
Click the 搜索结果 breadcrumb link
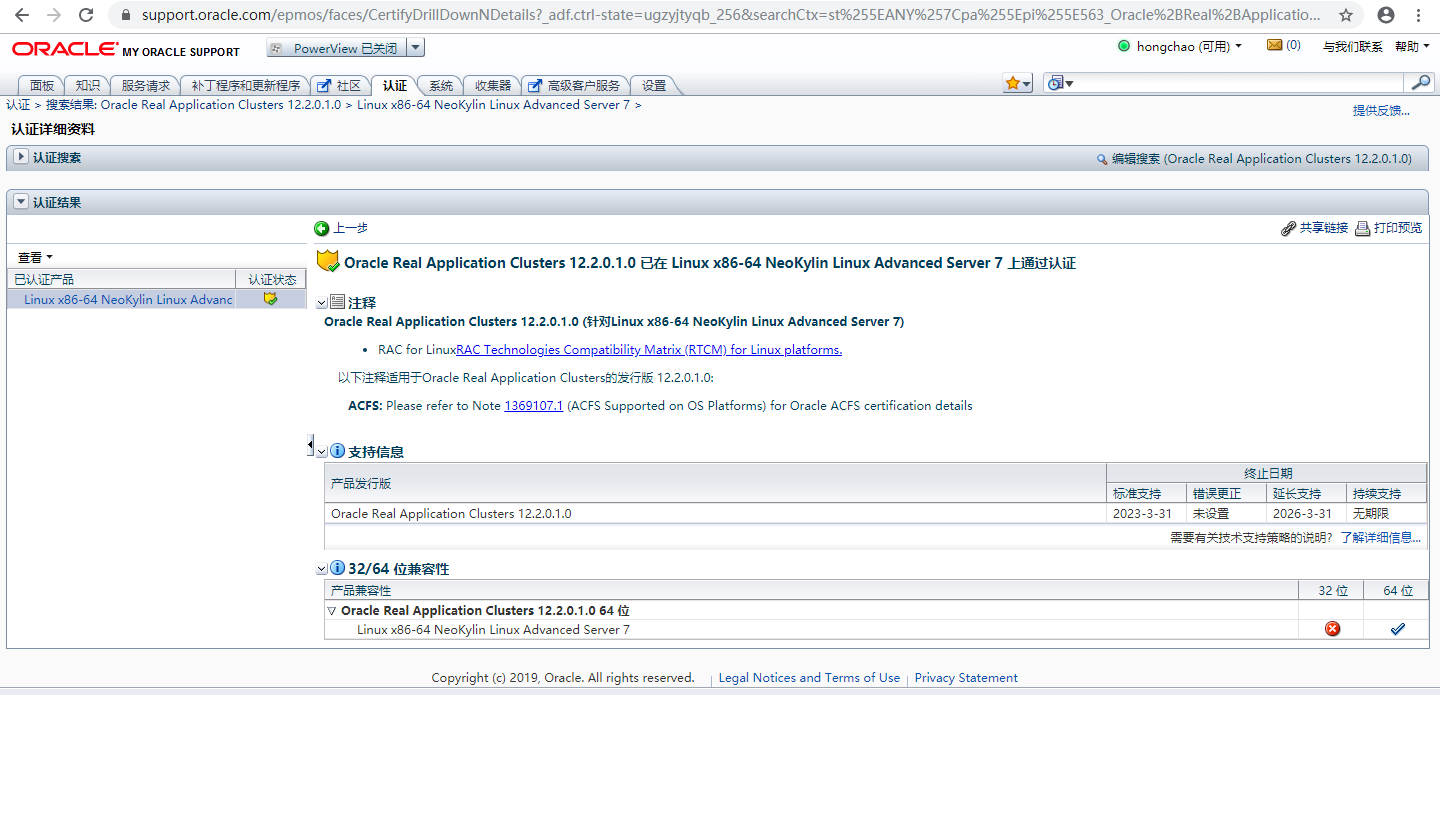[193, 105]
